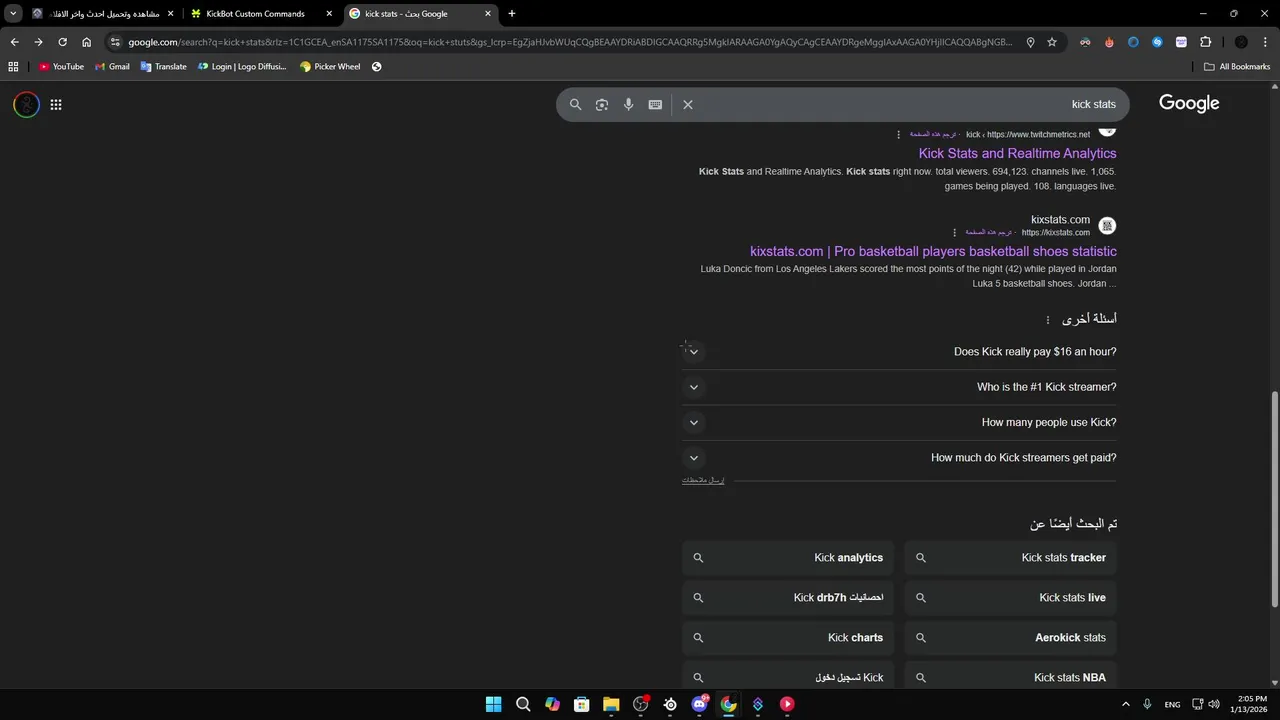Click the feedback link under questions

pos(703,481)
